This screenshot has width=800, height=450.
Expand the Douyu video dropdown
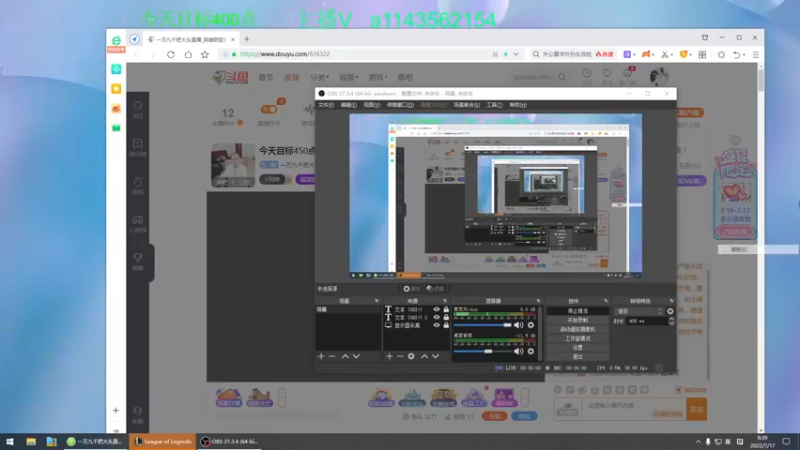tap(348, 77)
